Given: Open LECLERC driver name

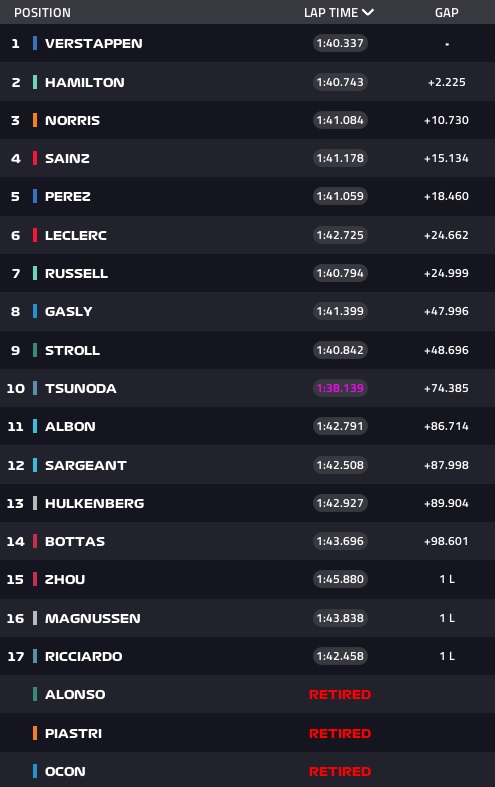Looking at the screenshot, I should [x=76, y=235].
